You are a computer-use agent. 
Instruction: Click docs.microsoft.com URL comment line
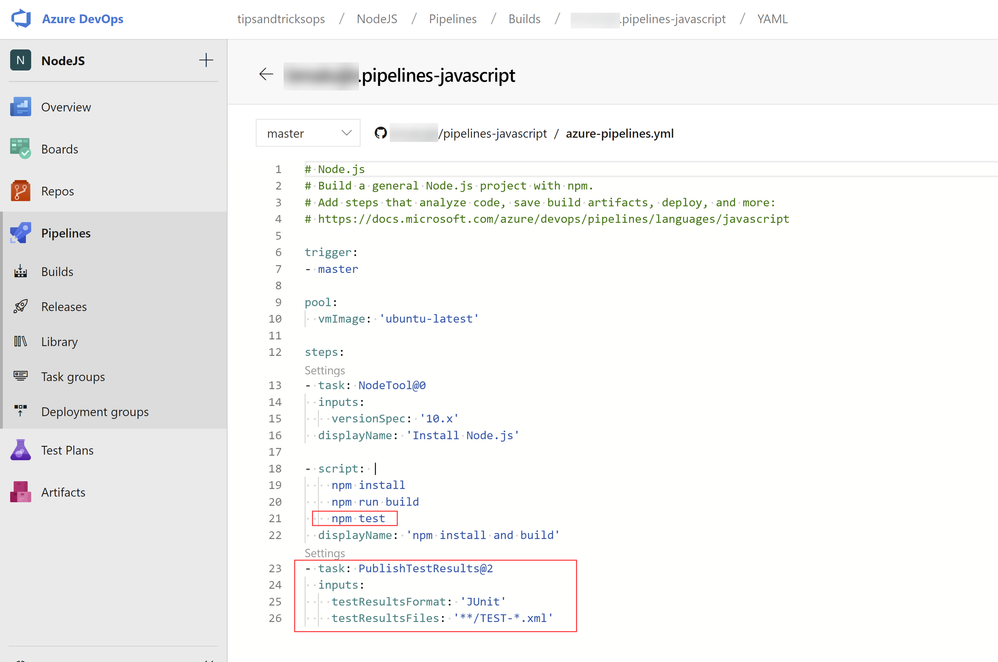547,219
